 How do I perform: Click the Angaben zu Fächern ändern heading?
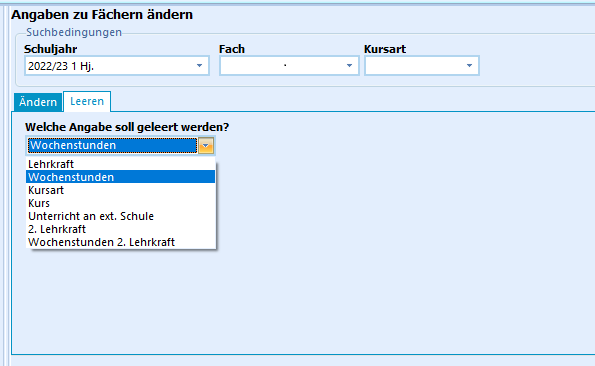pyautogui.click(x=102, y=14)
